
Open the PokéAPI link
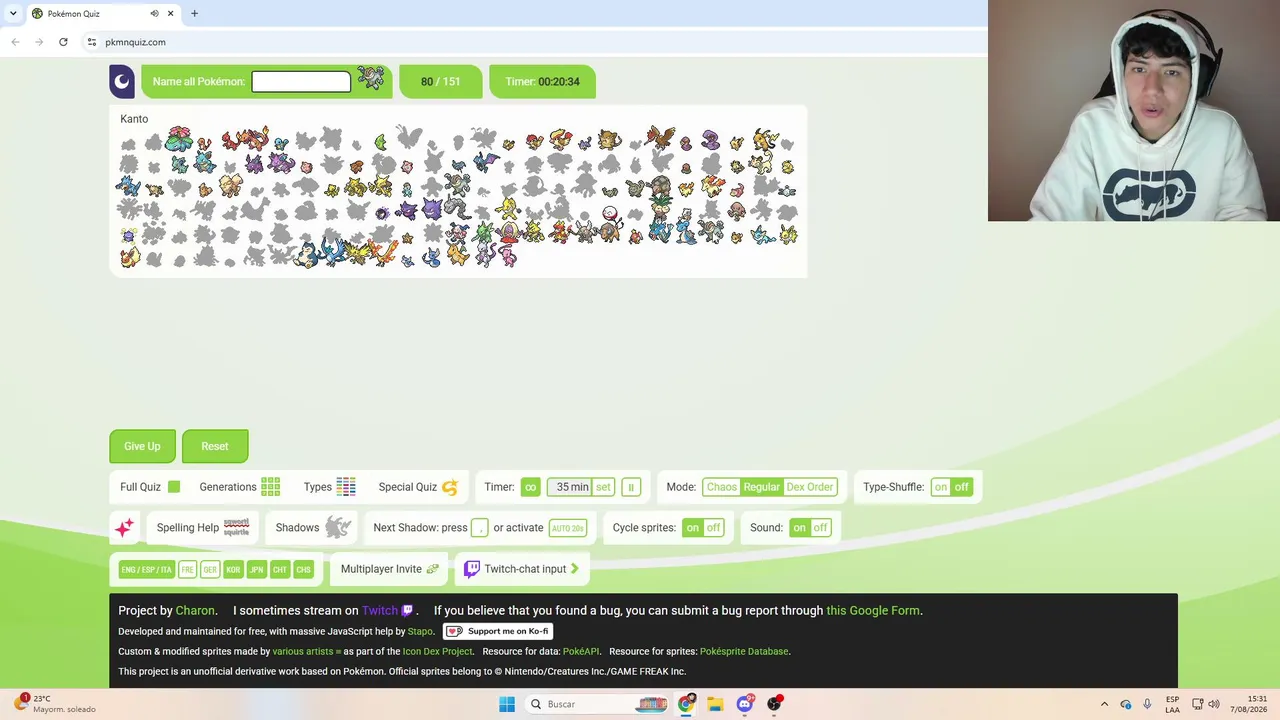(581, 651)
